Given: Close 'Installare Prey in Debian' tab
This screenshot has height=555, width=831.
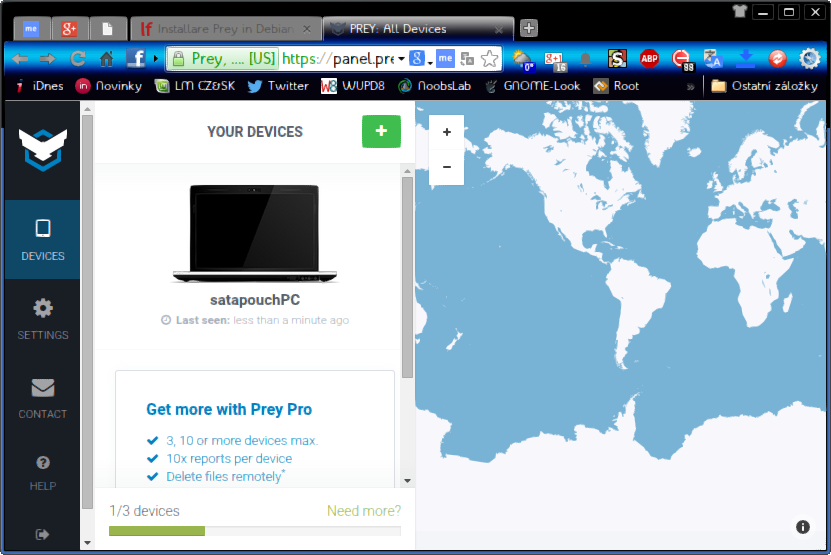Looking at the screenshot, I should [307, 29].
